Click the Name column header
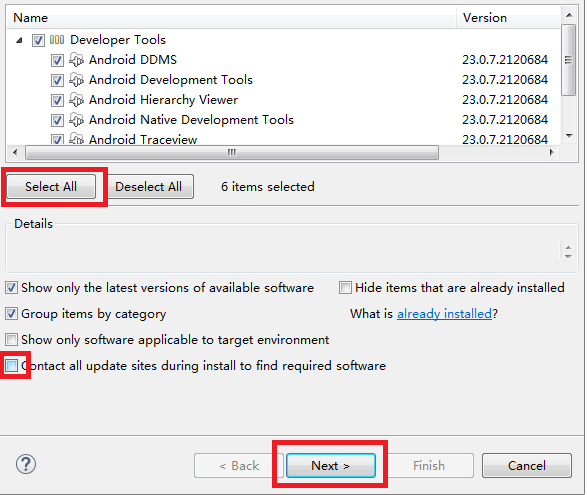 (231, 18)
